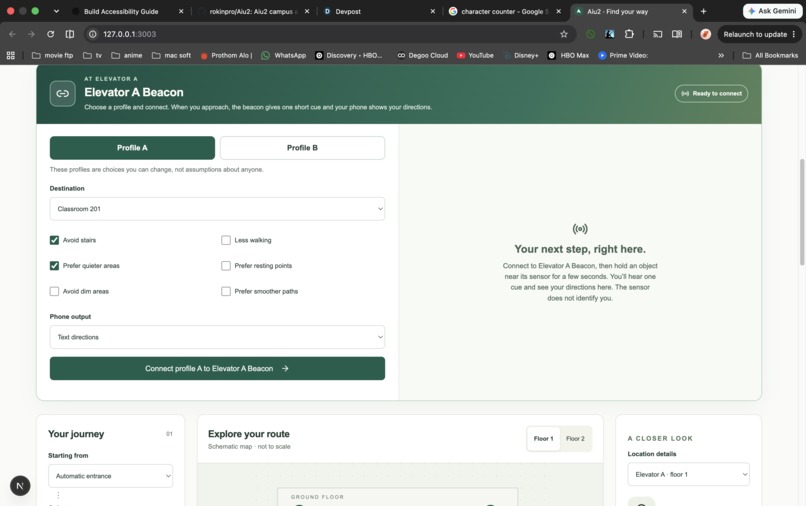806x506 pixels.
Task: Show the Floor 2 map
Action: pos(575,439)
